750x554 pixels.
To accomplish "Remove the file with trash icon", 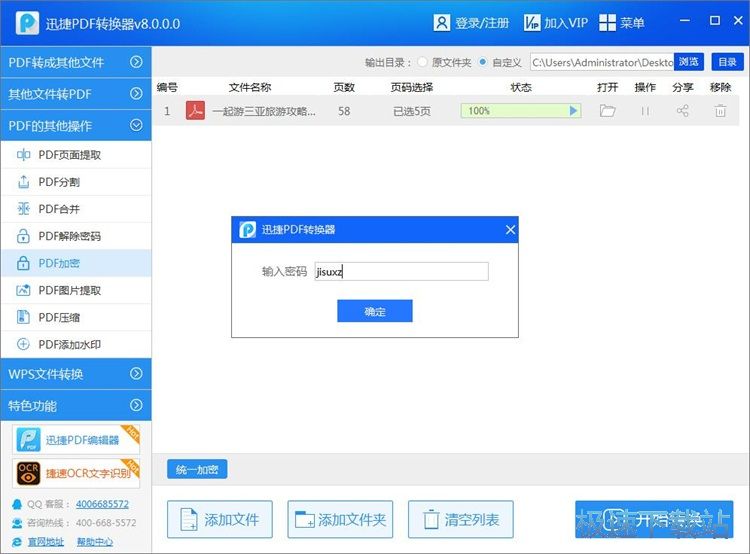I will (x=720, y=111).
